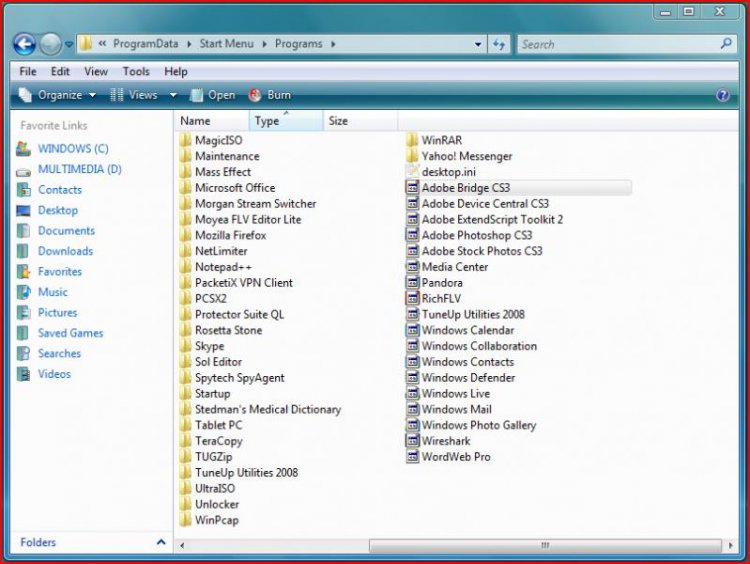Screen dimensions: 750x564
Task: Sort by the Size column header
Action: point(360,121)
